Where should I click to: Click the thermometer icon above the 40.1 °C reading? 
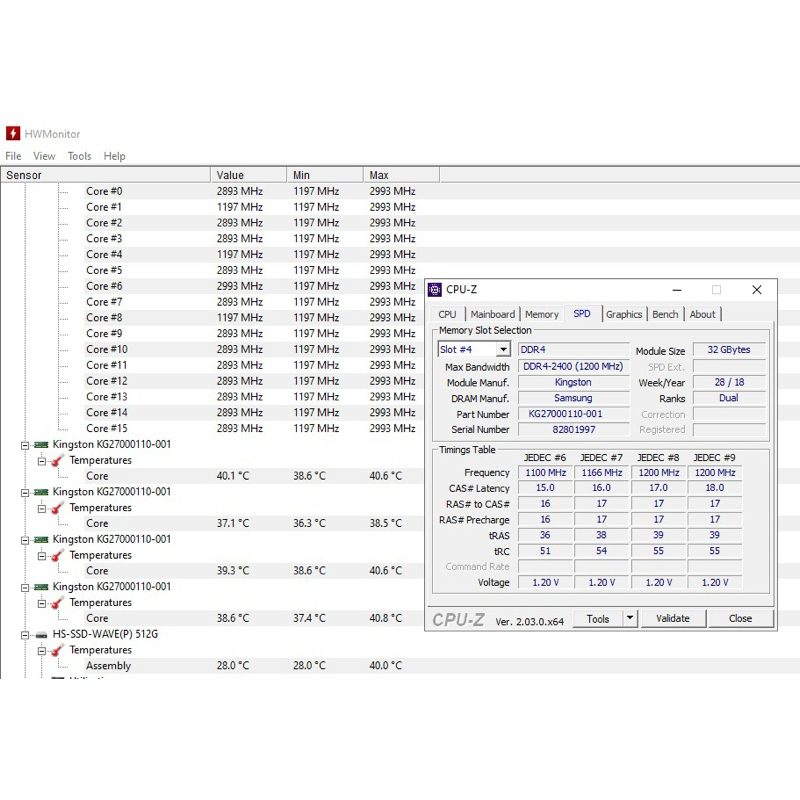[57, 460]
